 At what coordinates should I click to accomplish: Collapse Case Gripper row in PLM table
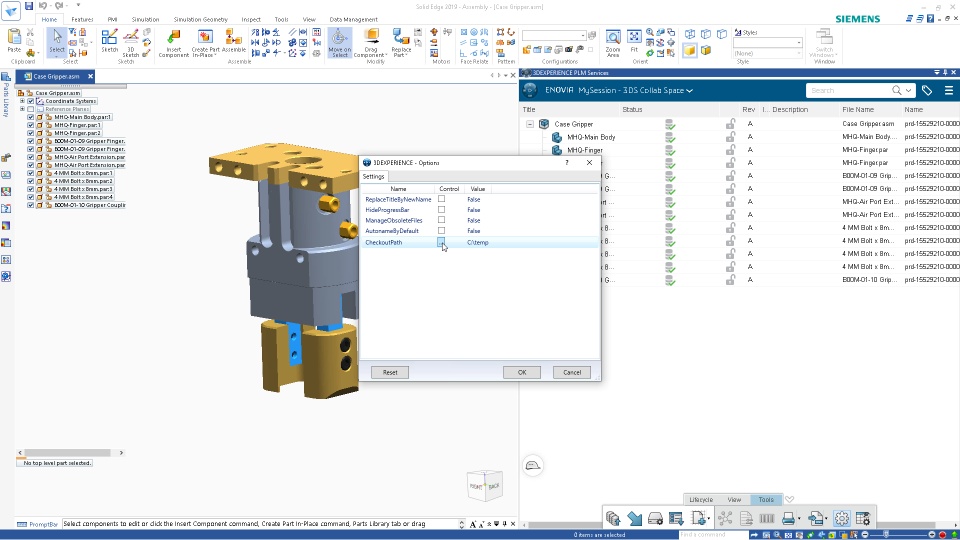530,124
